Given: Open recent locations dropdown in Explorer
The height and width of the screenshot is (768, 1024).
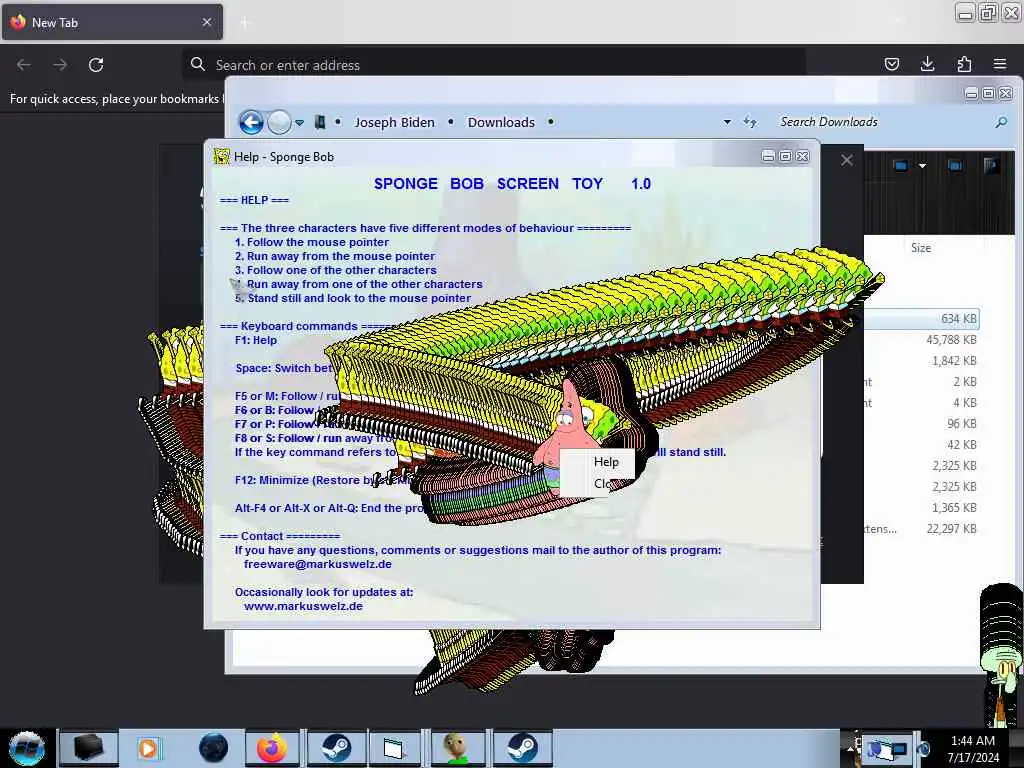Looking at the screenshot, I should coord(299,123).
